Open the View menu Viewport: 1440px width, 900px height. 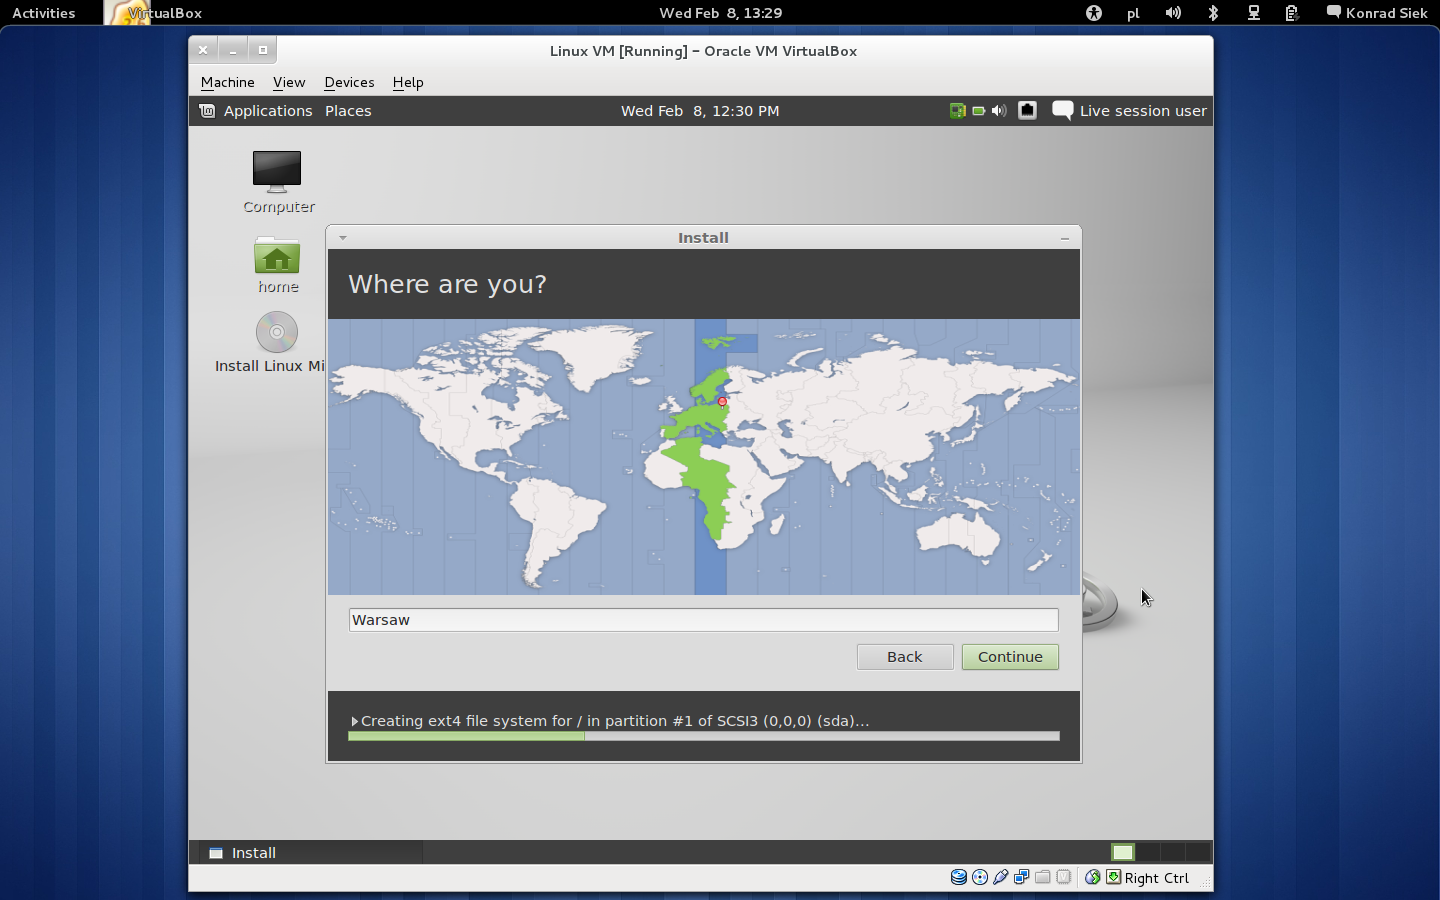(289, 82)
